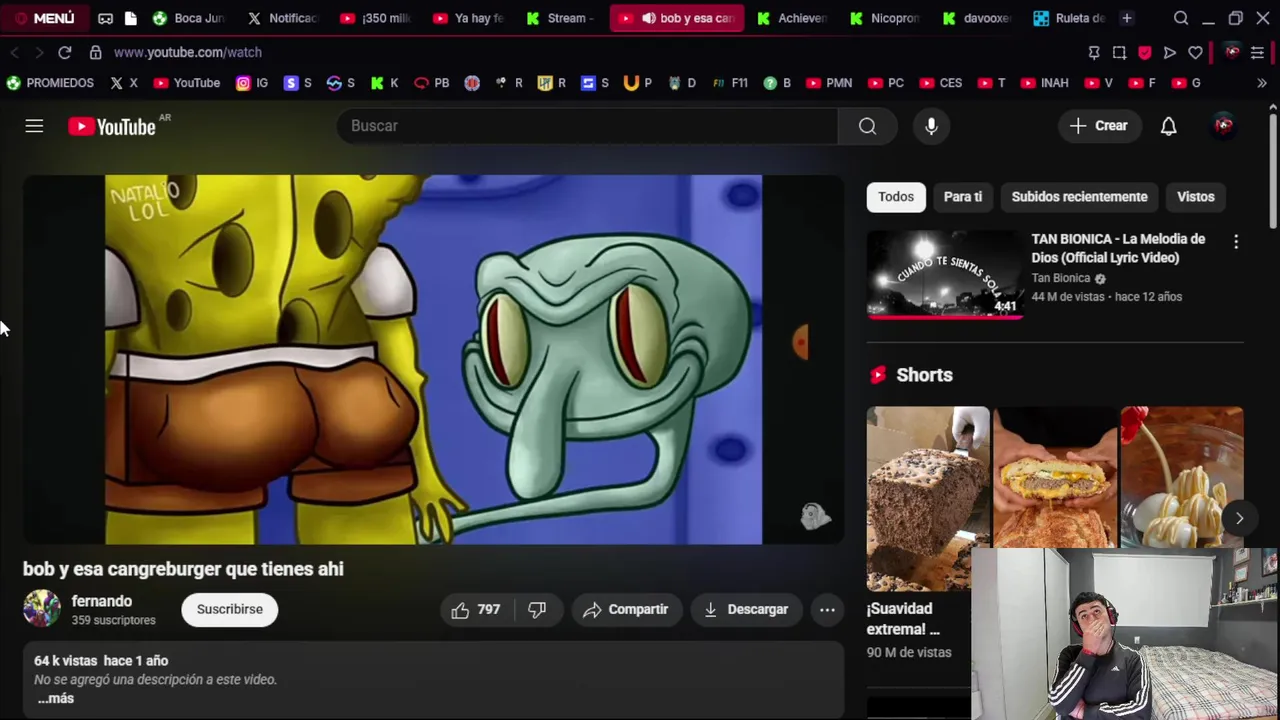Click the fernando channel avatar
Screen dimensions: 1280x720
pos(42,609)
